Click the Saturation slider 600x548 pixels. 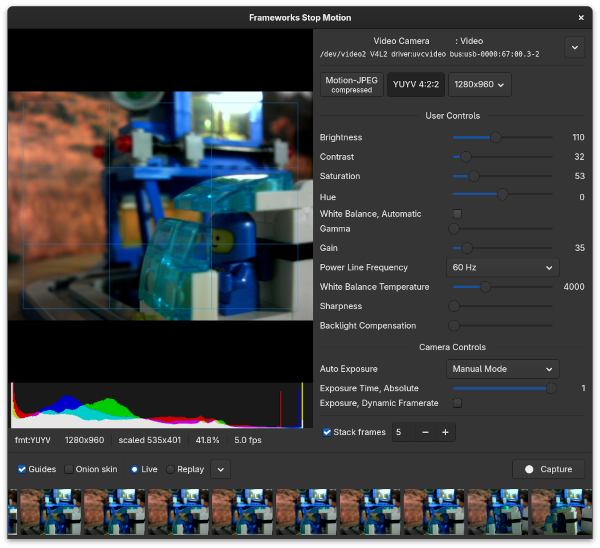(x=502, y=176)
